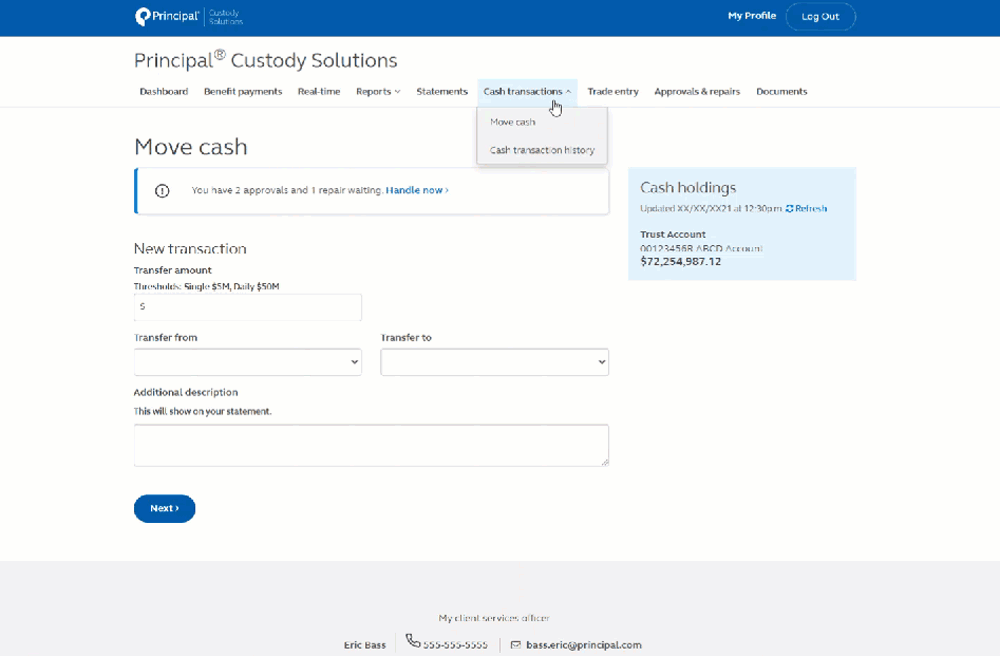
Task: Go to the Trade entry tab
Action: click(x=613, y=91)
